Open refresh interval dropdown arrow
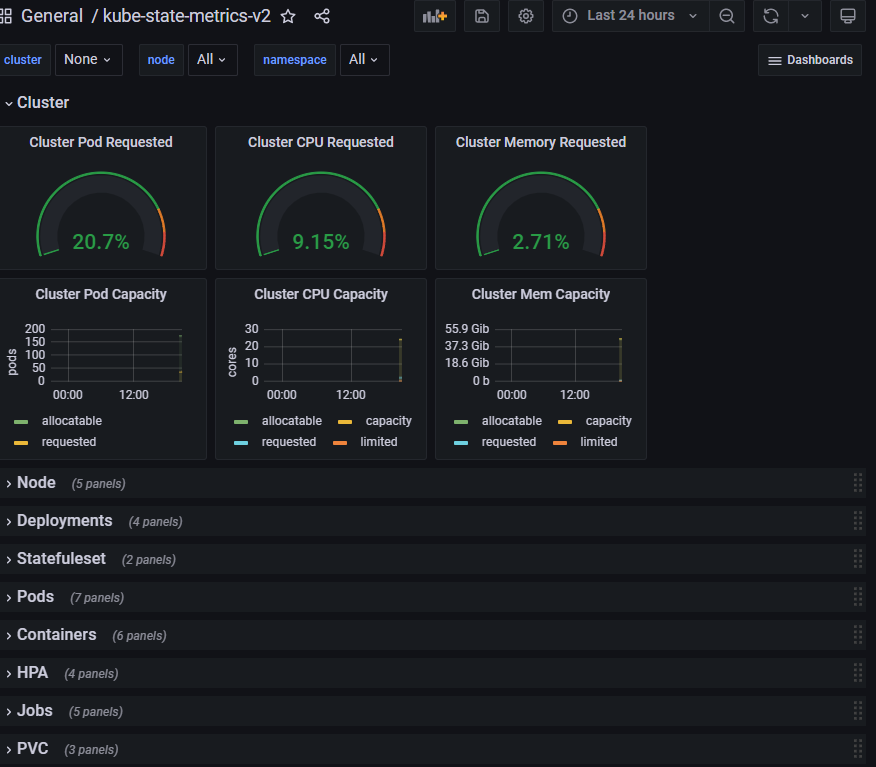Image resolution: width=876 pixels, height=767 pixels. click(805, 16)
